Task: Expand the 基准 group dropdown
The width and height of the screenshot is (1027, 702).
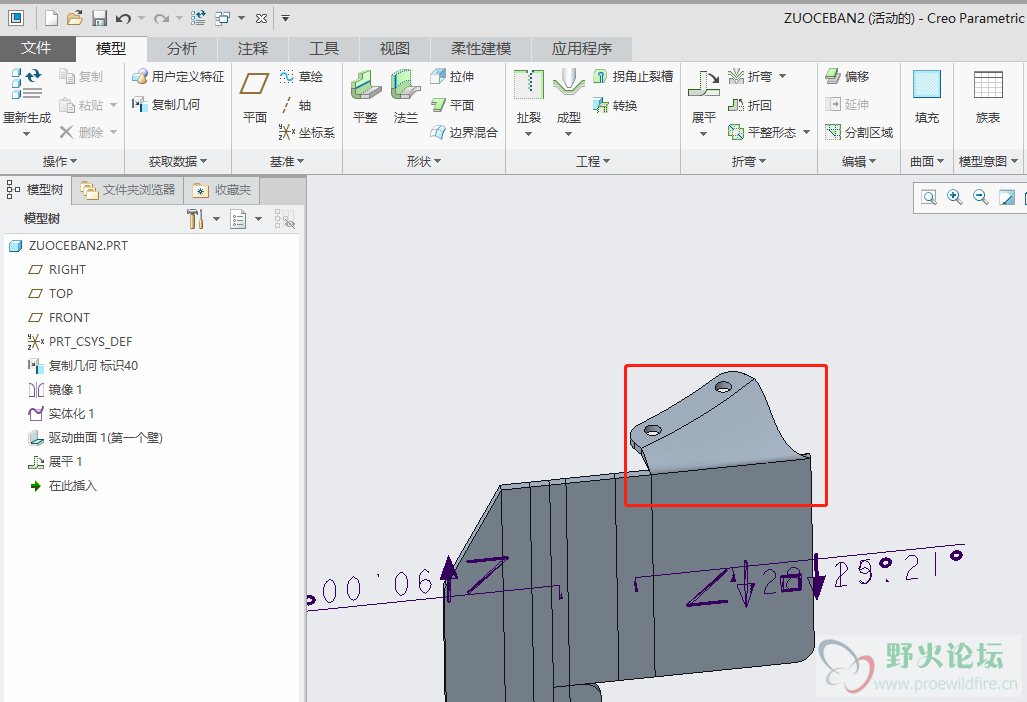Action: (287, 161)
